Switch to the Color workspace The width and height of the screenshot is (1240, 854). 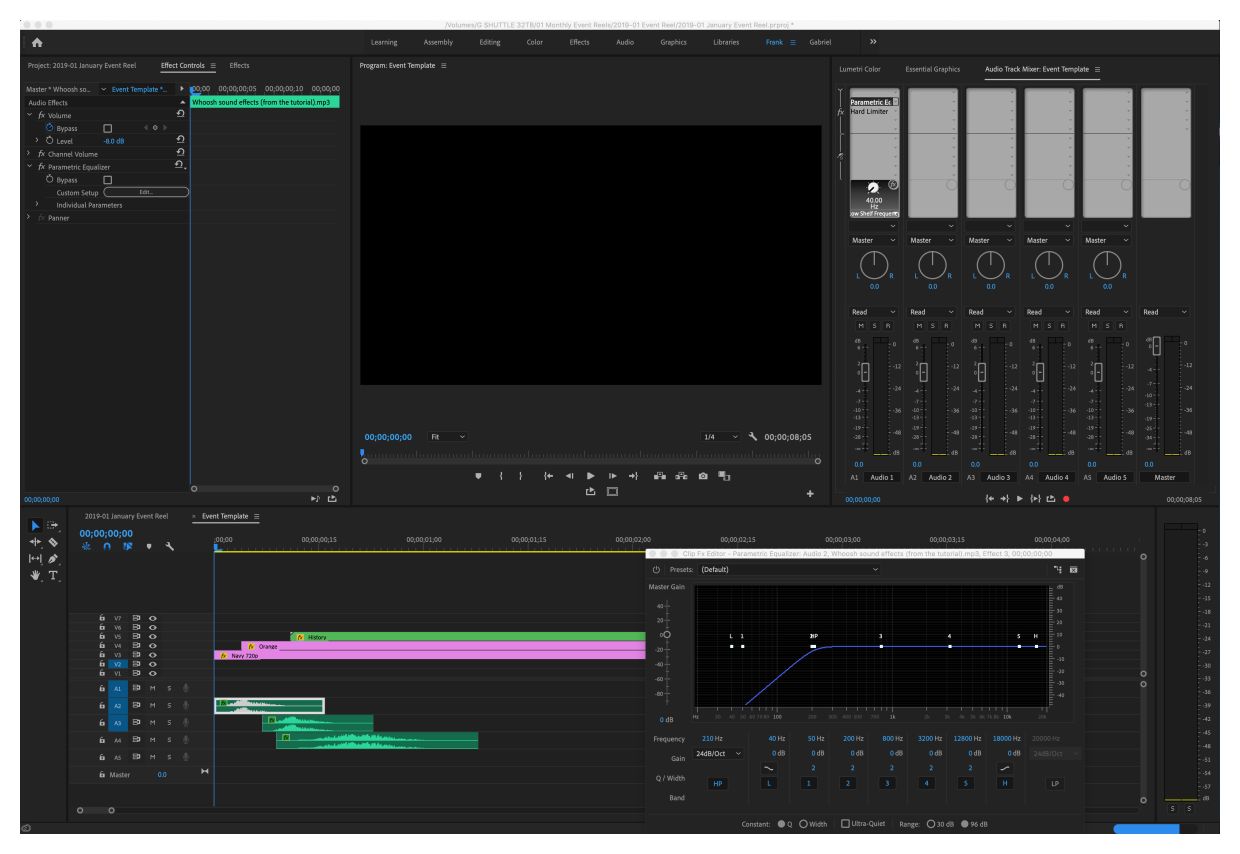[536, 42]
